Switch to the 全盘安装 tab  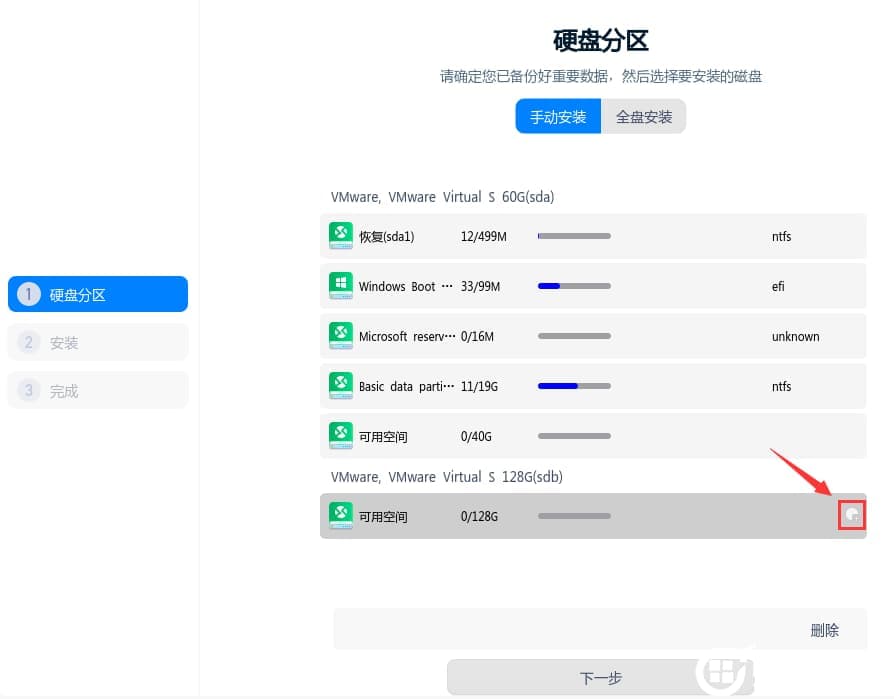click(x=643, y=116)
